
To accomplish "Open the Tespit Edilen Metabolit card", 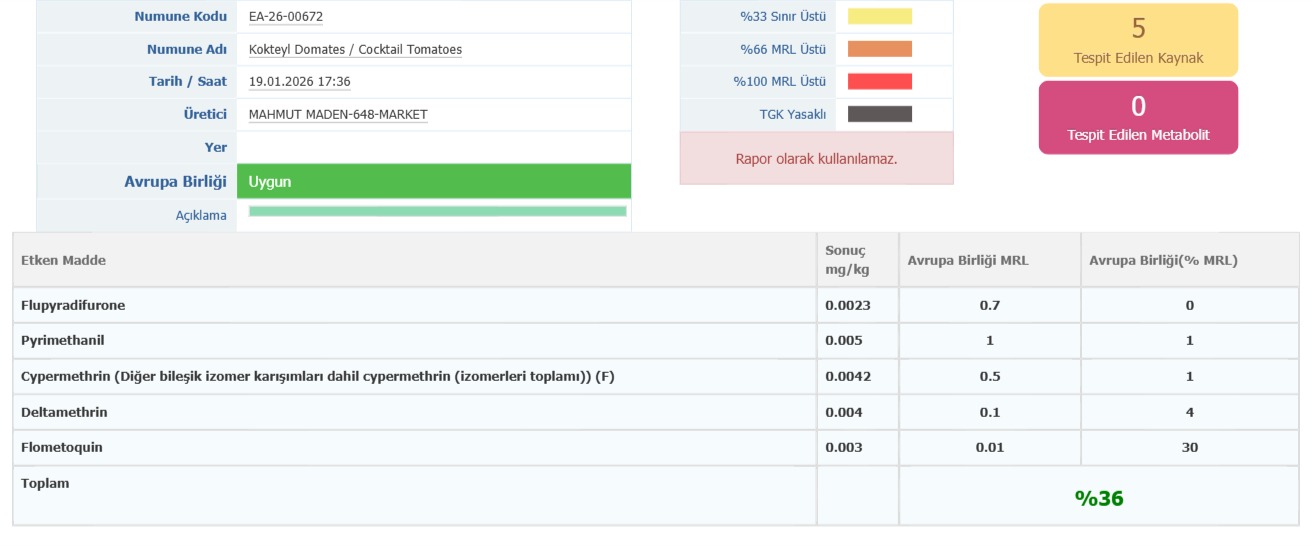I will pos(1138,118).
